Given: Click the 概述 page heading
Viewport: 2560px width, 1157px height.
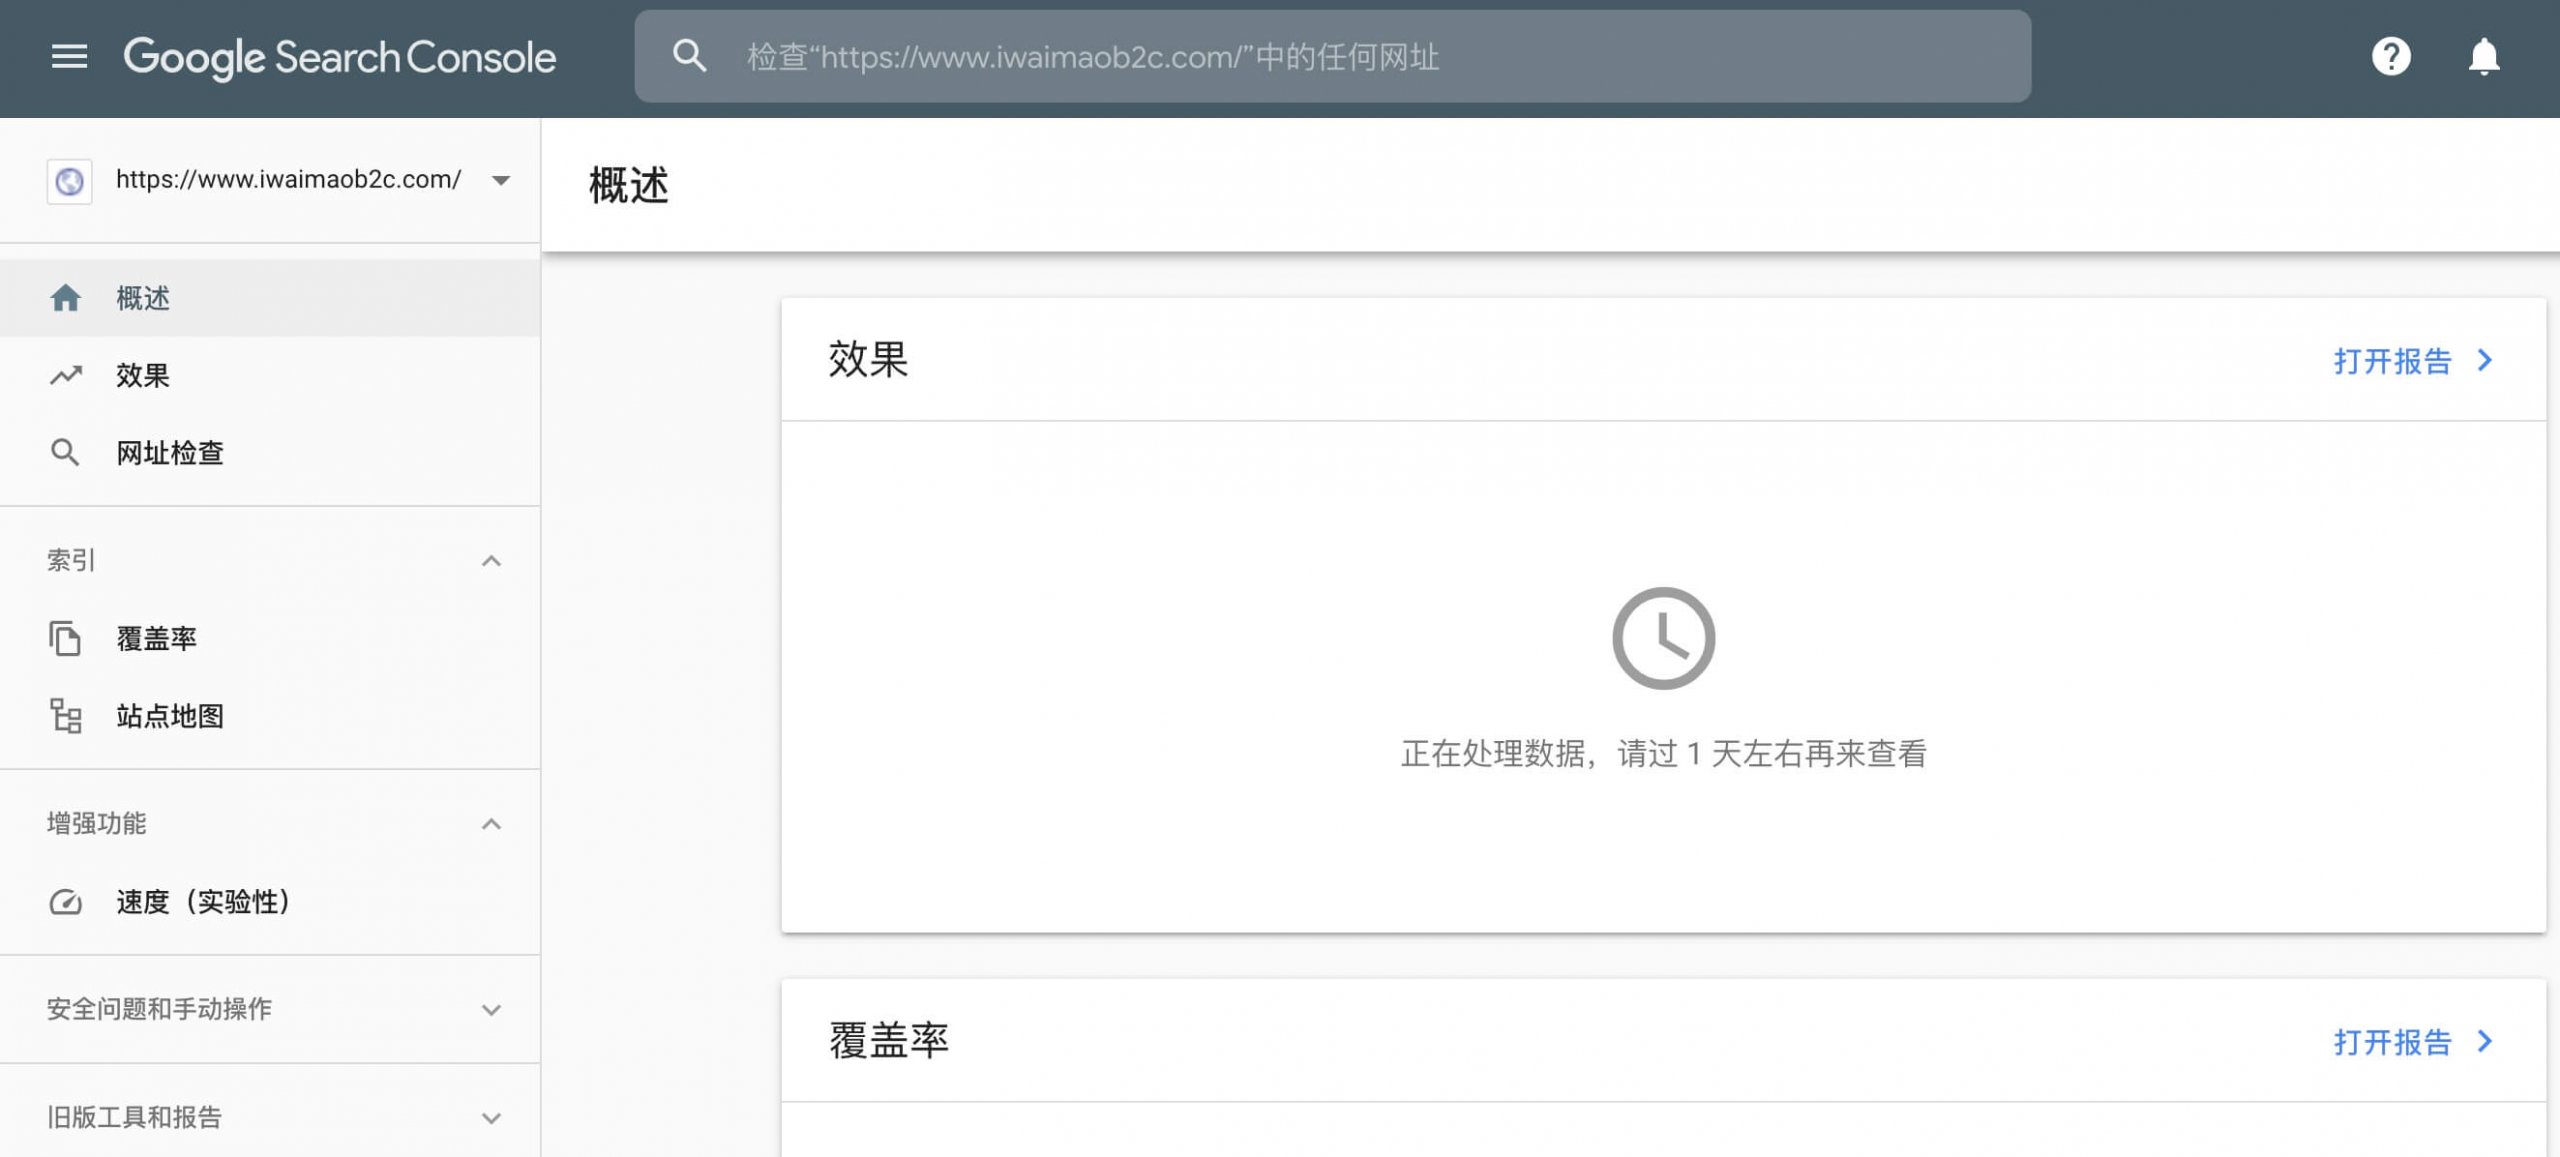Looking at the screenshot, I should tap(629, 186).
